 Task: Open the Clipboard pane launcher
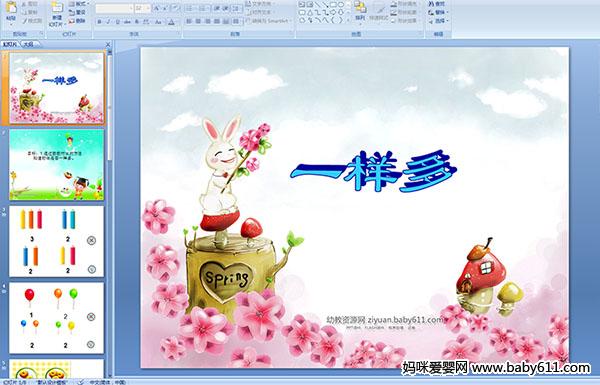click(x=42, y=34)
